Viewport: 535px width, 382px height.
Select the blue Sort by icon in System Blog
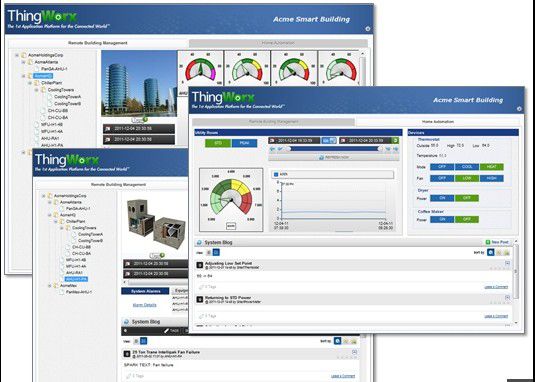click(490, 253)
